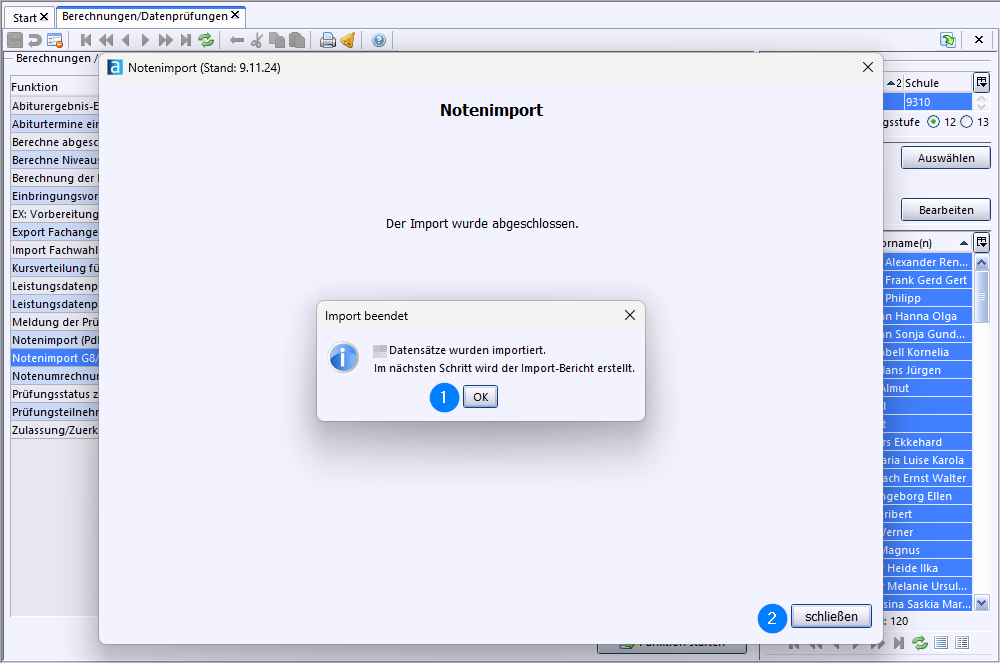Close the Notenimport window with X
The image size is (1000, 663).
click(867, 67)
